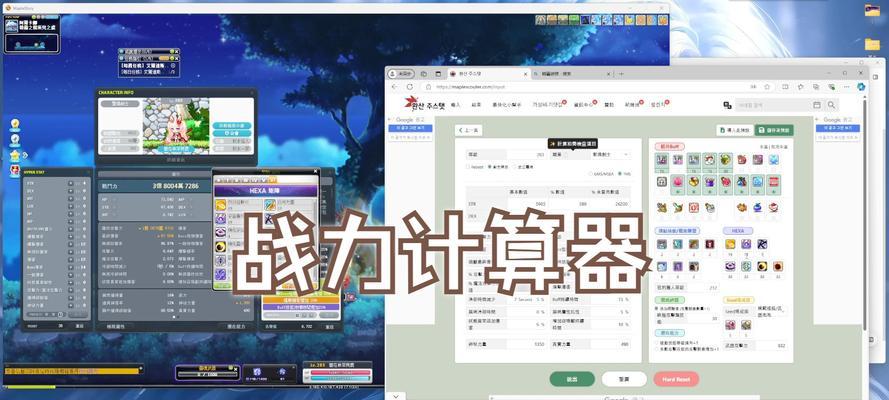Toggle the first buff icon in top buff row

click(662, 161)
